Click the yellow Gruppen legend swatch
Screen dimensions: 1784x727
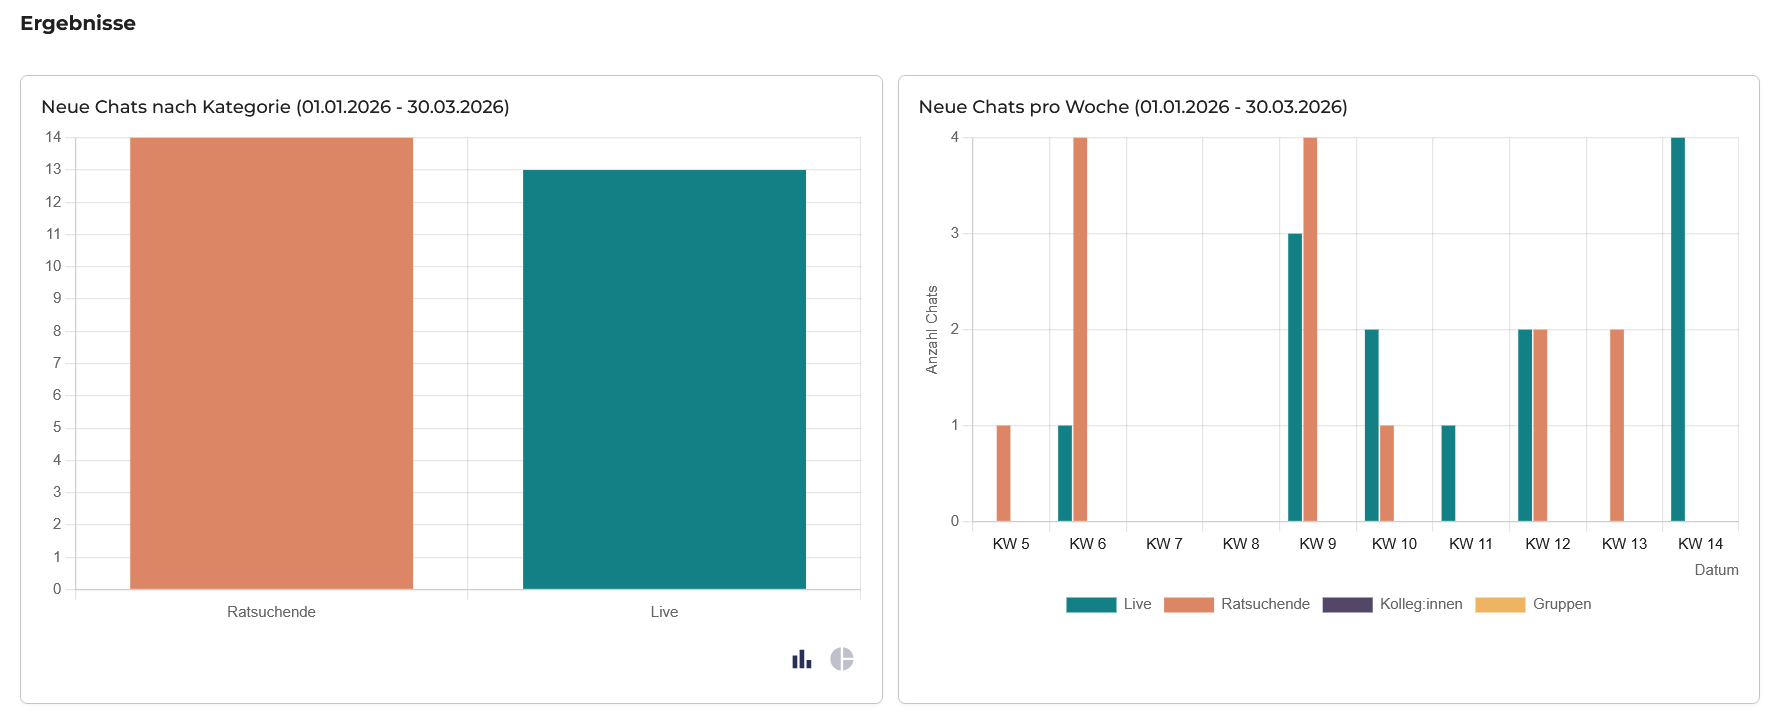pos(1500,605)
